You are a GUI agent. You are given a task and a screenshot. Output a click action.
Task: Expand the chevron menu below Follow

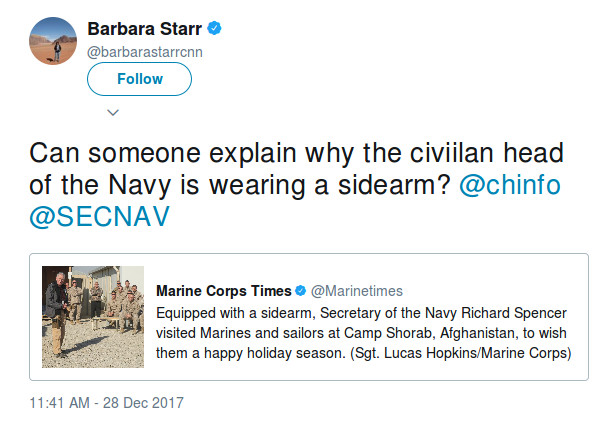coord(113,111)
